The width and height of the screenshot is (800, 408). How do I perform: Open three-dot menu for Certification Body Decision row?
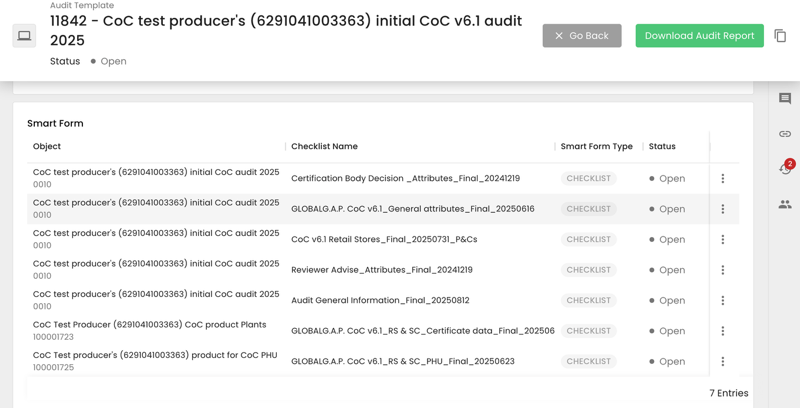click(723, 179)
